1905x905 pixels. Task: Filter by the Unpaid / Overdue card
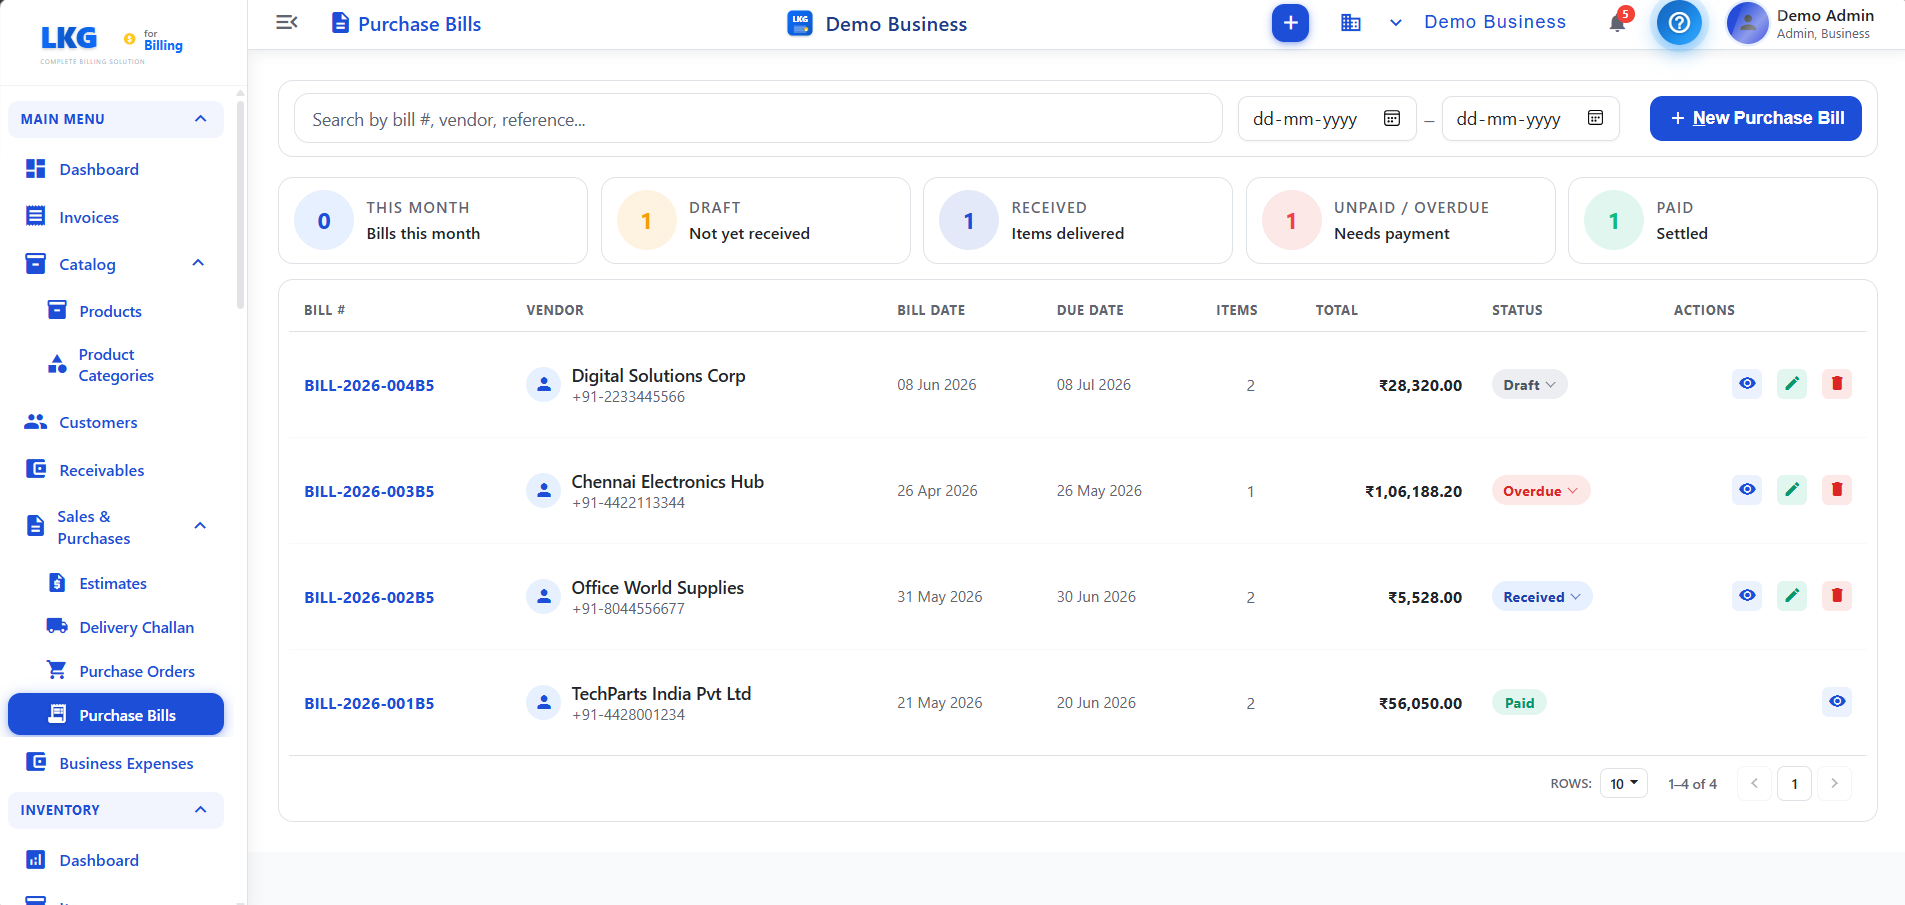(x=1400, y=220)
